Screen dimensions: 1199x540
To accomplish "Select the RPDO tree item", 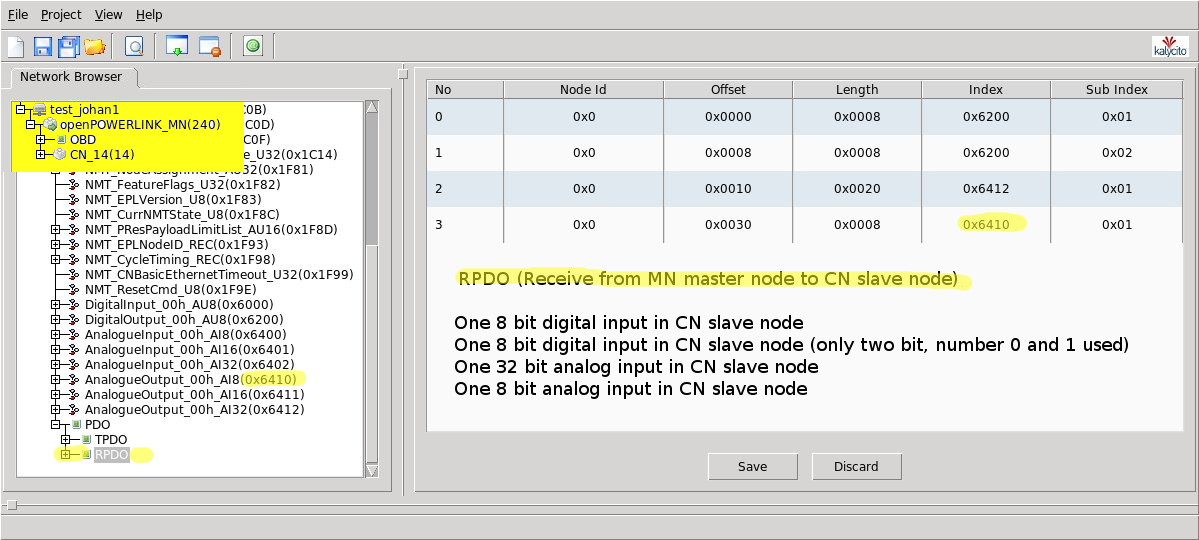I will click(112, 455).
